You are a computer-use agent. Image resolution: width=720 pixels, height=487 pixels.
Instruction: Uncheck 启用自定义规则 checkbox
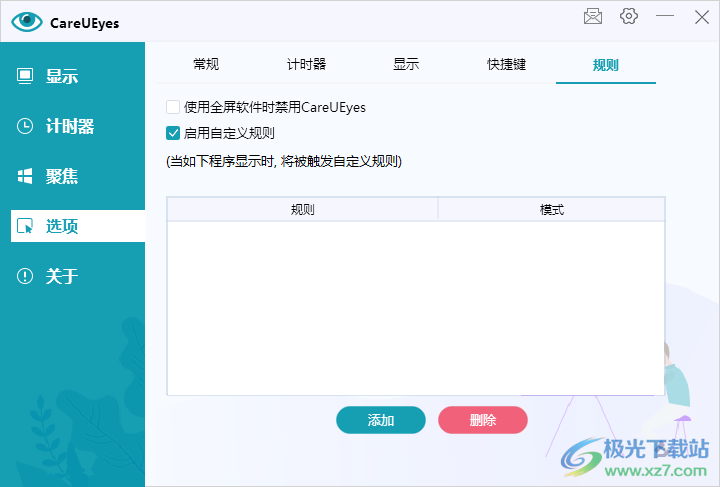(x=173, y=134)
